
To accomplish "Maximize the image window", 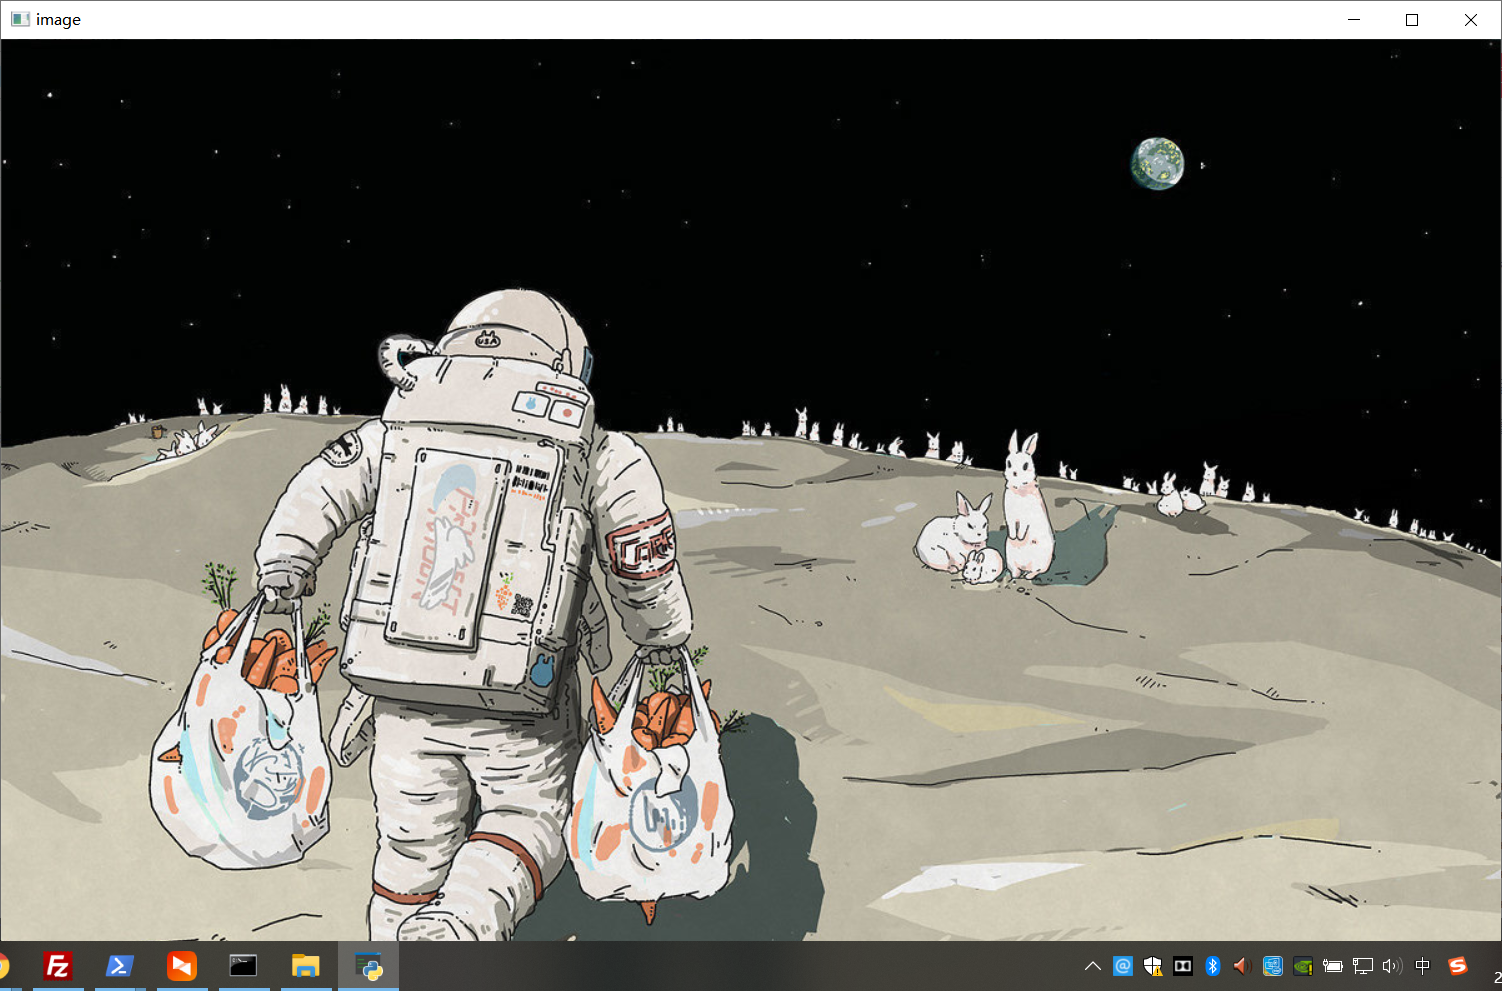I will tap(1412, 19).
